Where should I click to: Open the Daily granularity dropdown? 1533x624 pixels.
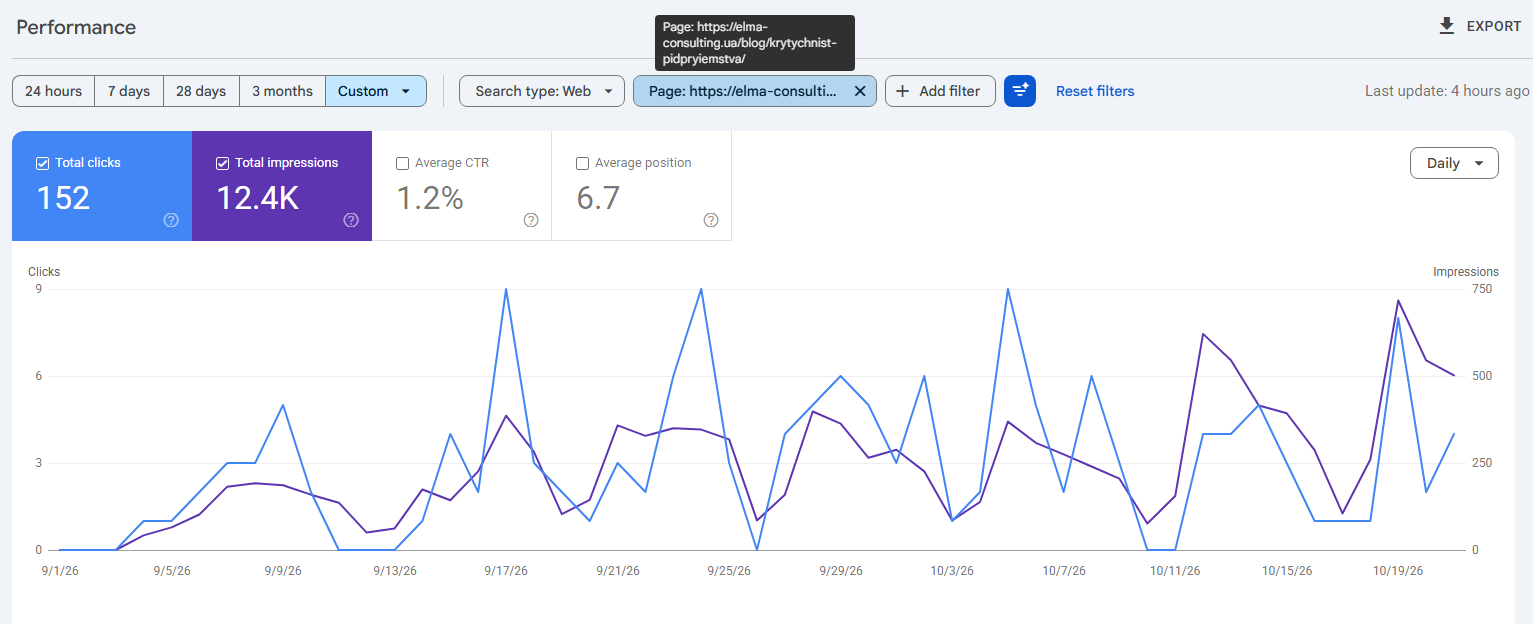click(x=1454, y=163)
